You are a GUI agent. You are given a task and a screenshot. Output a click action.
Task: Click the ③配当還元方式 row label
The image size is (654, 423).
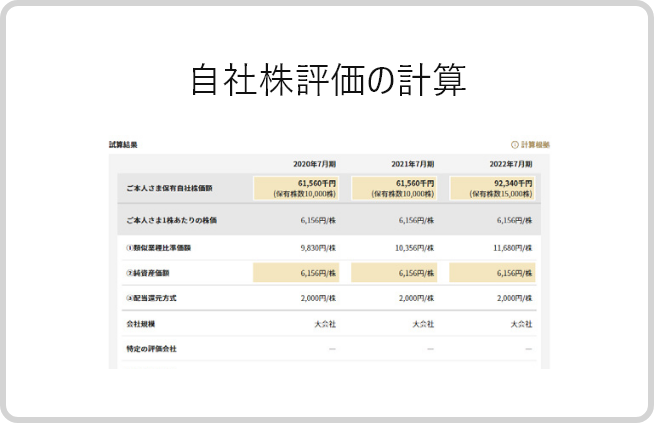[151, 298]
